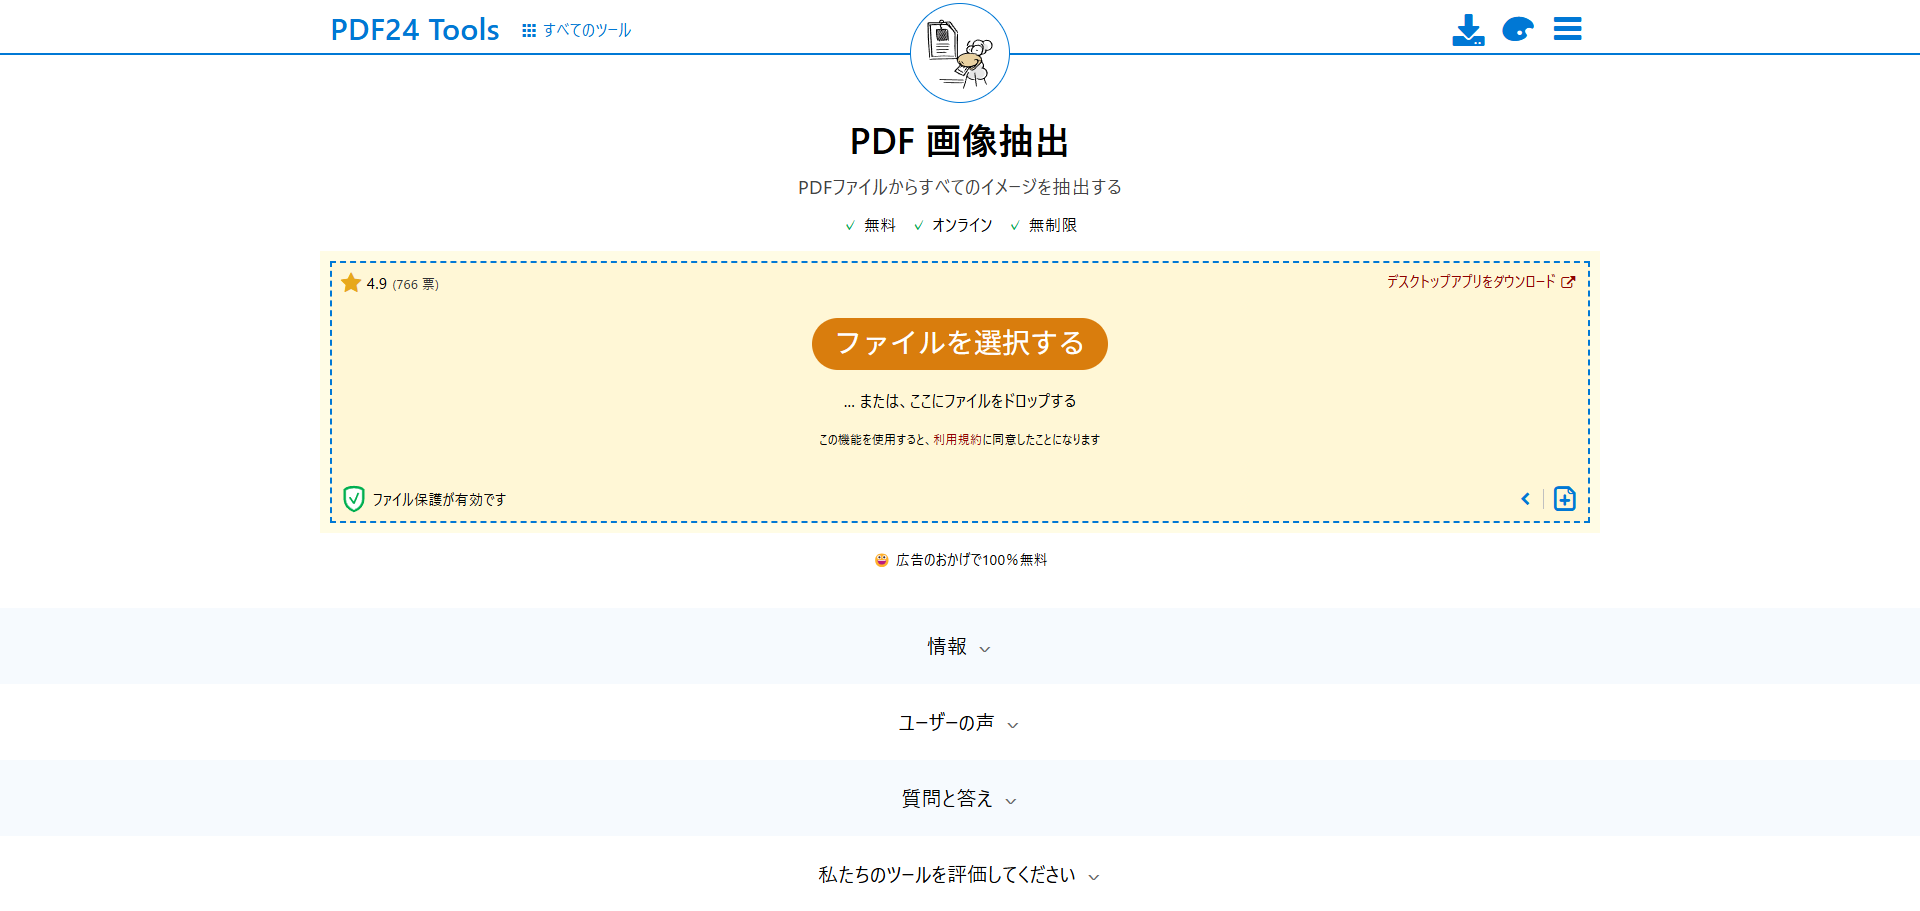Click the 無料 checkmark label
The height and width of the screenshot is (911, 1920).
(x=870, y=225)
